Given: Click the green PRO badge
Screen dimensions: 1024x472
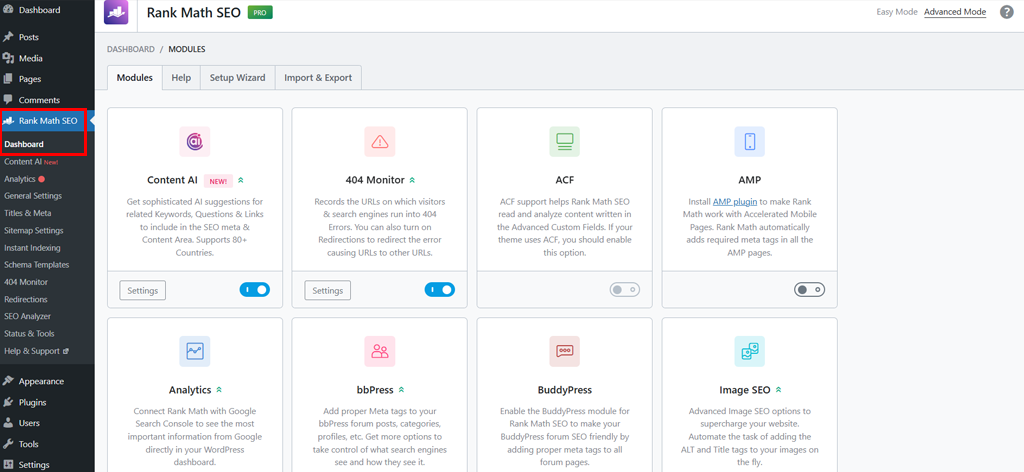Looking at the screenshot, I should [260, 12].
